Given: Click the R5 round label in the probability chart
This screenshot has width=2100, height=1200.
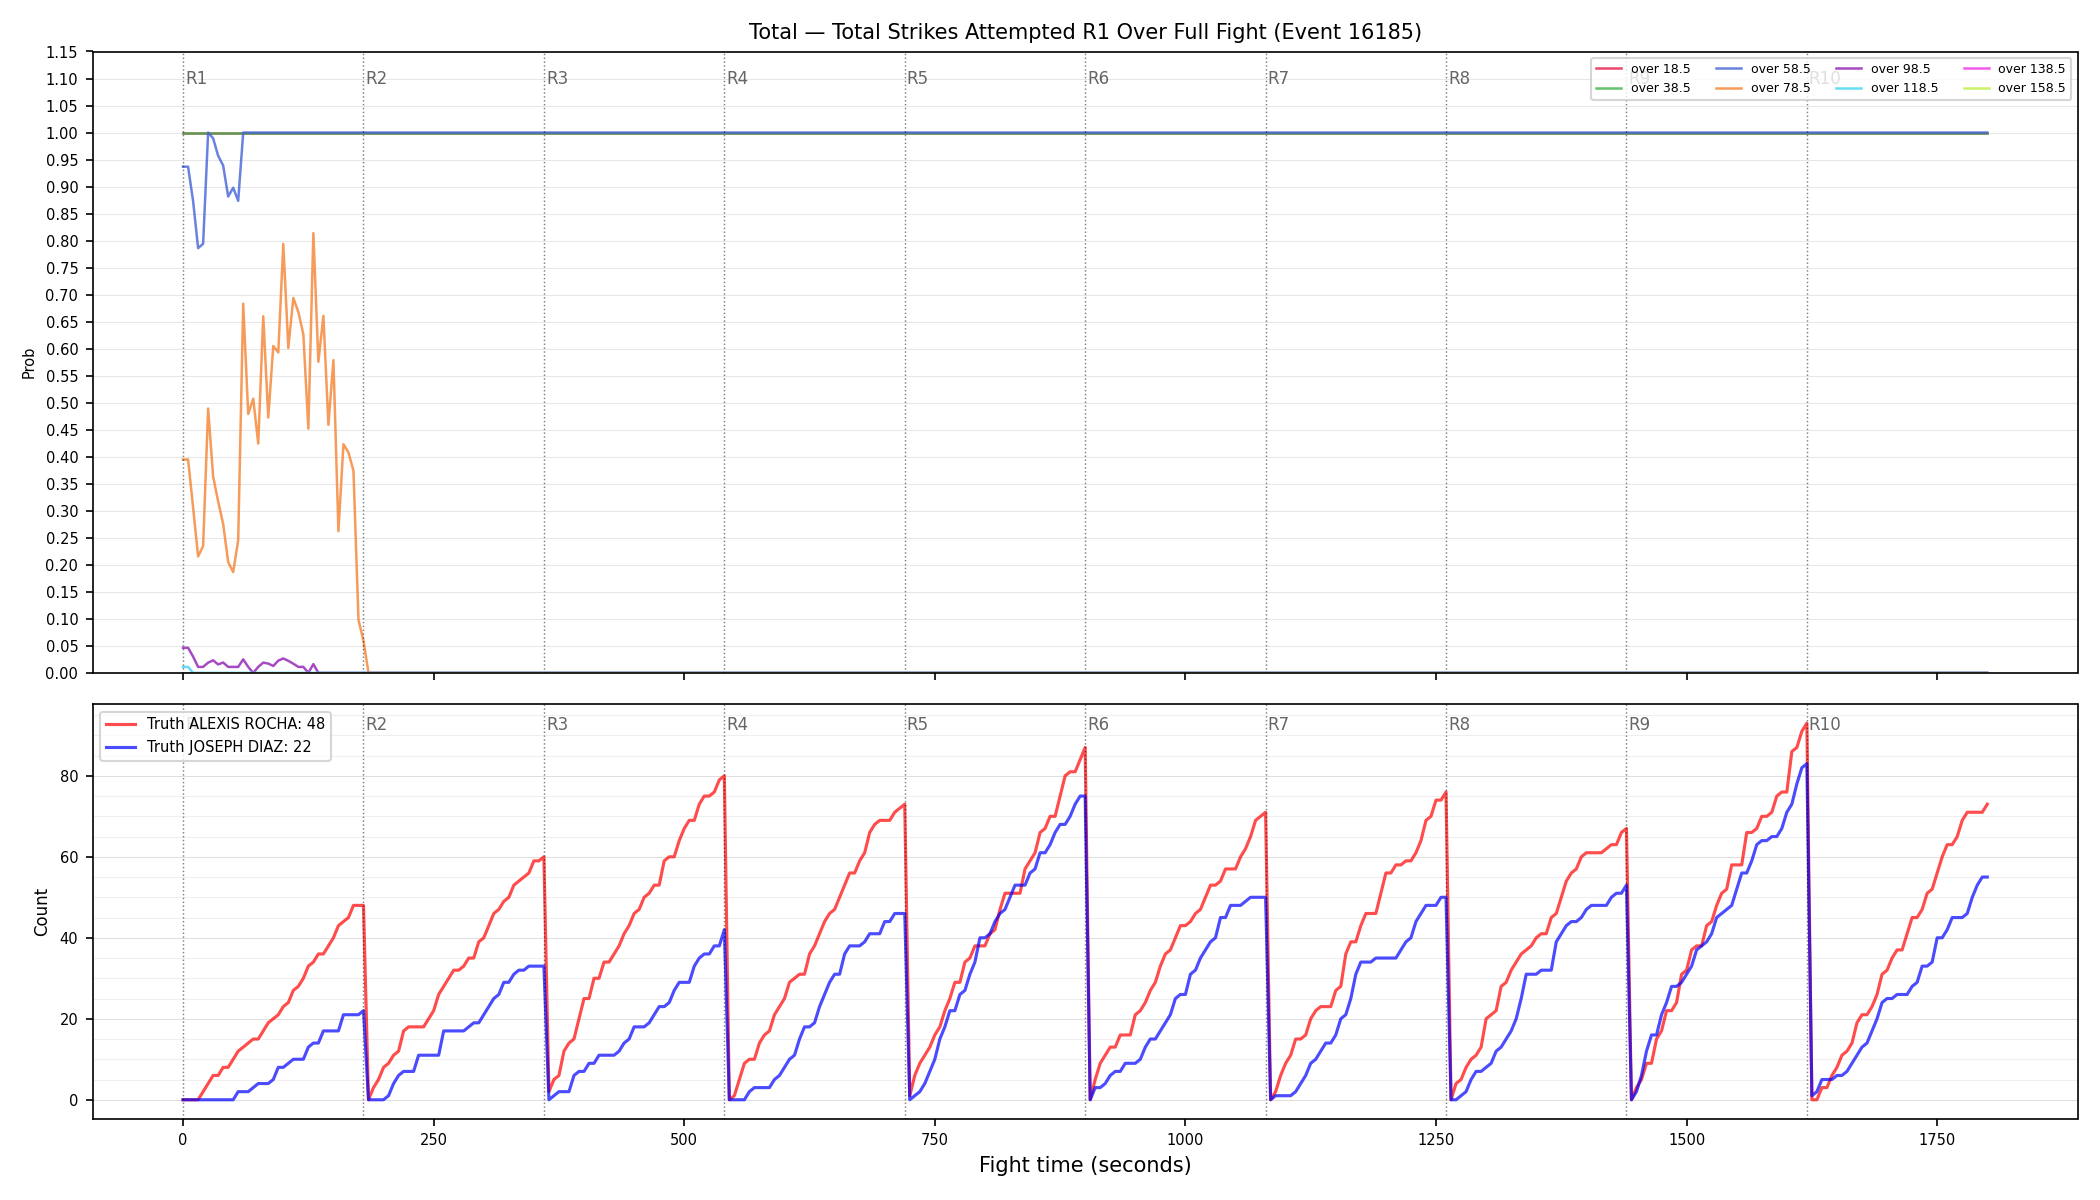Looking at the screenshot, I should pyautogui.click(x=917, y=78).
